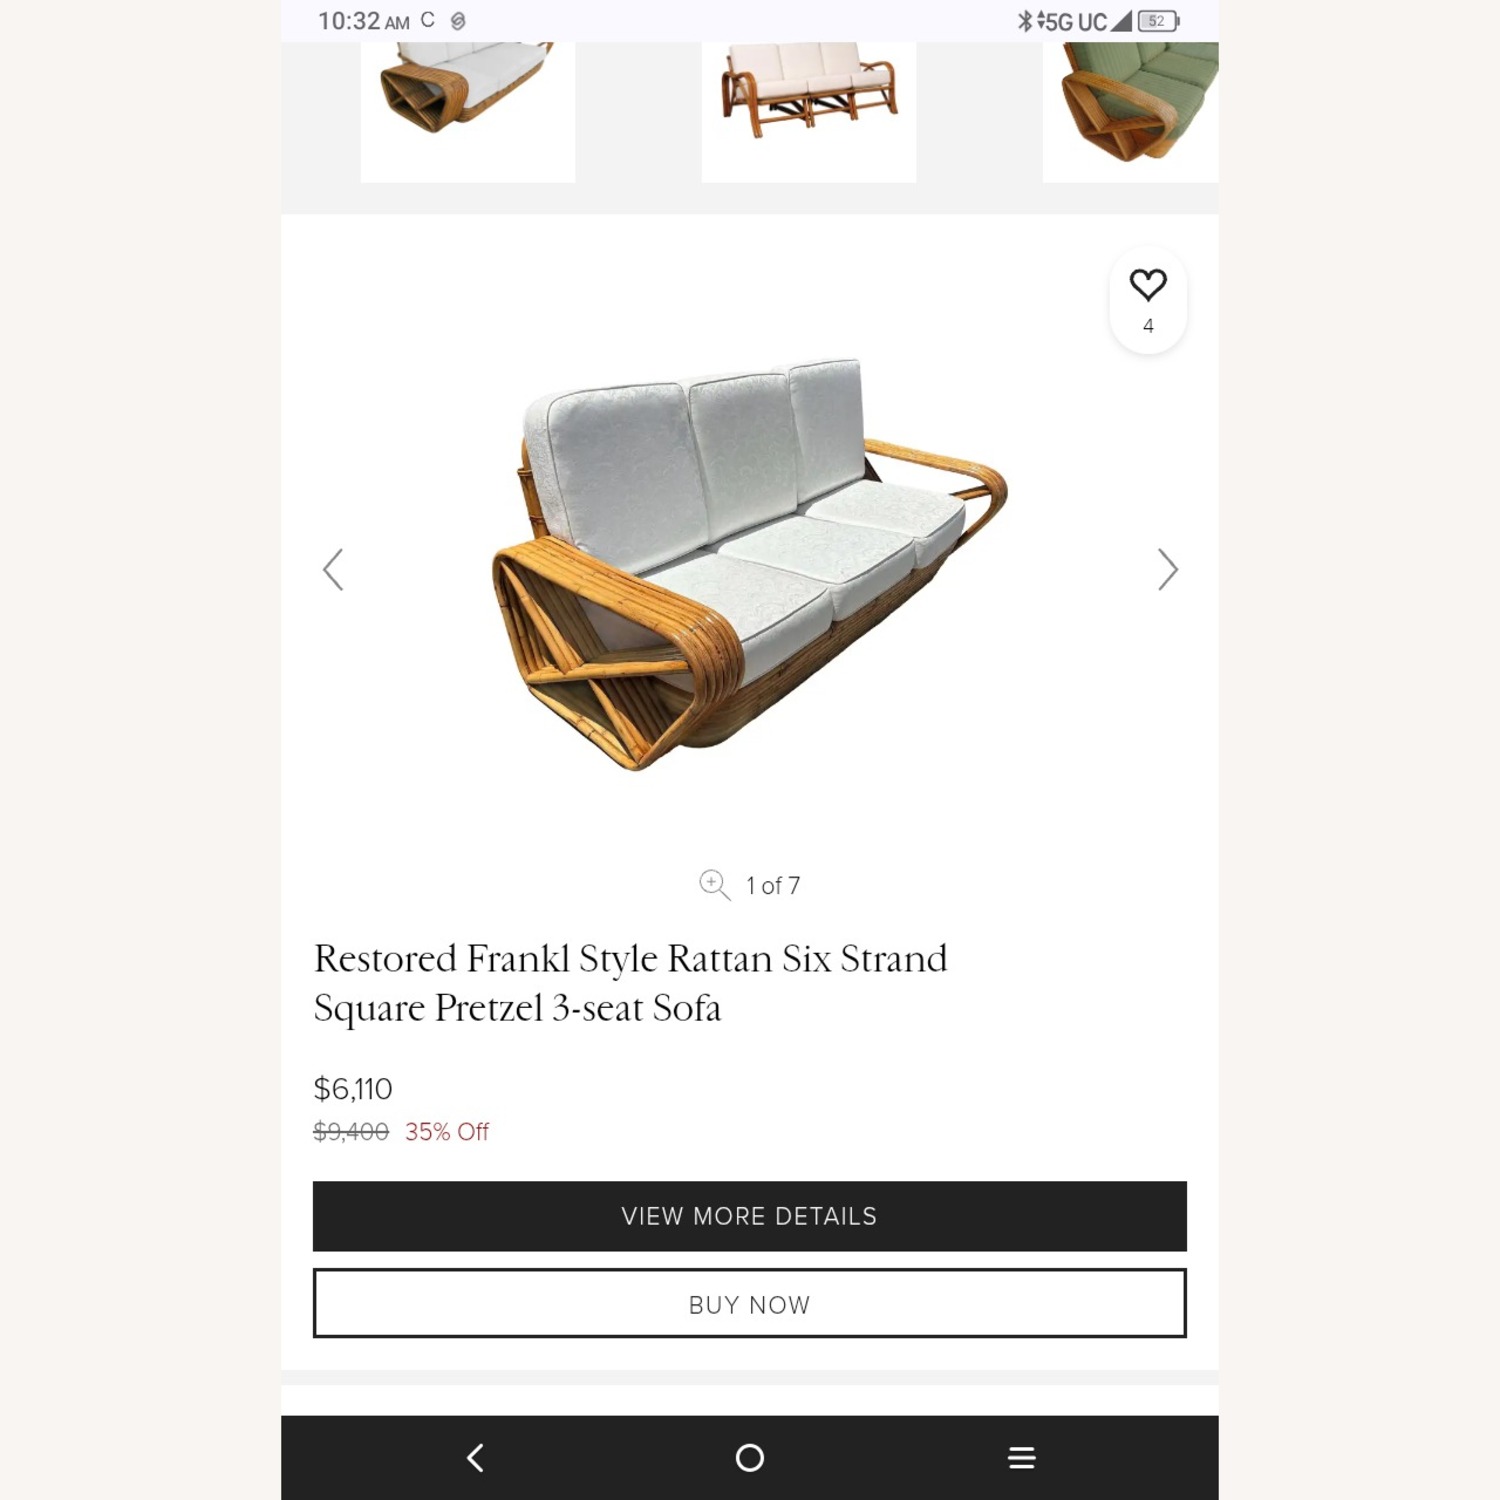
Task: Open the middle cream-cushion sofa thumbnail
Action: (808, 111)
